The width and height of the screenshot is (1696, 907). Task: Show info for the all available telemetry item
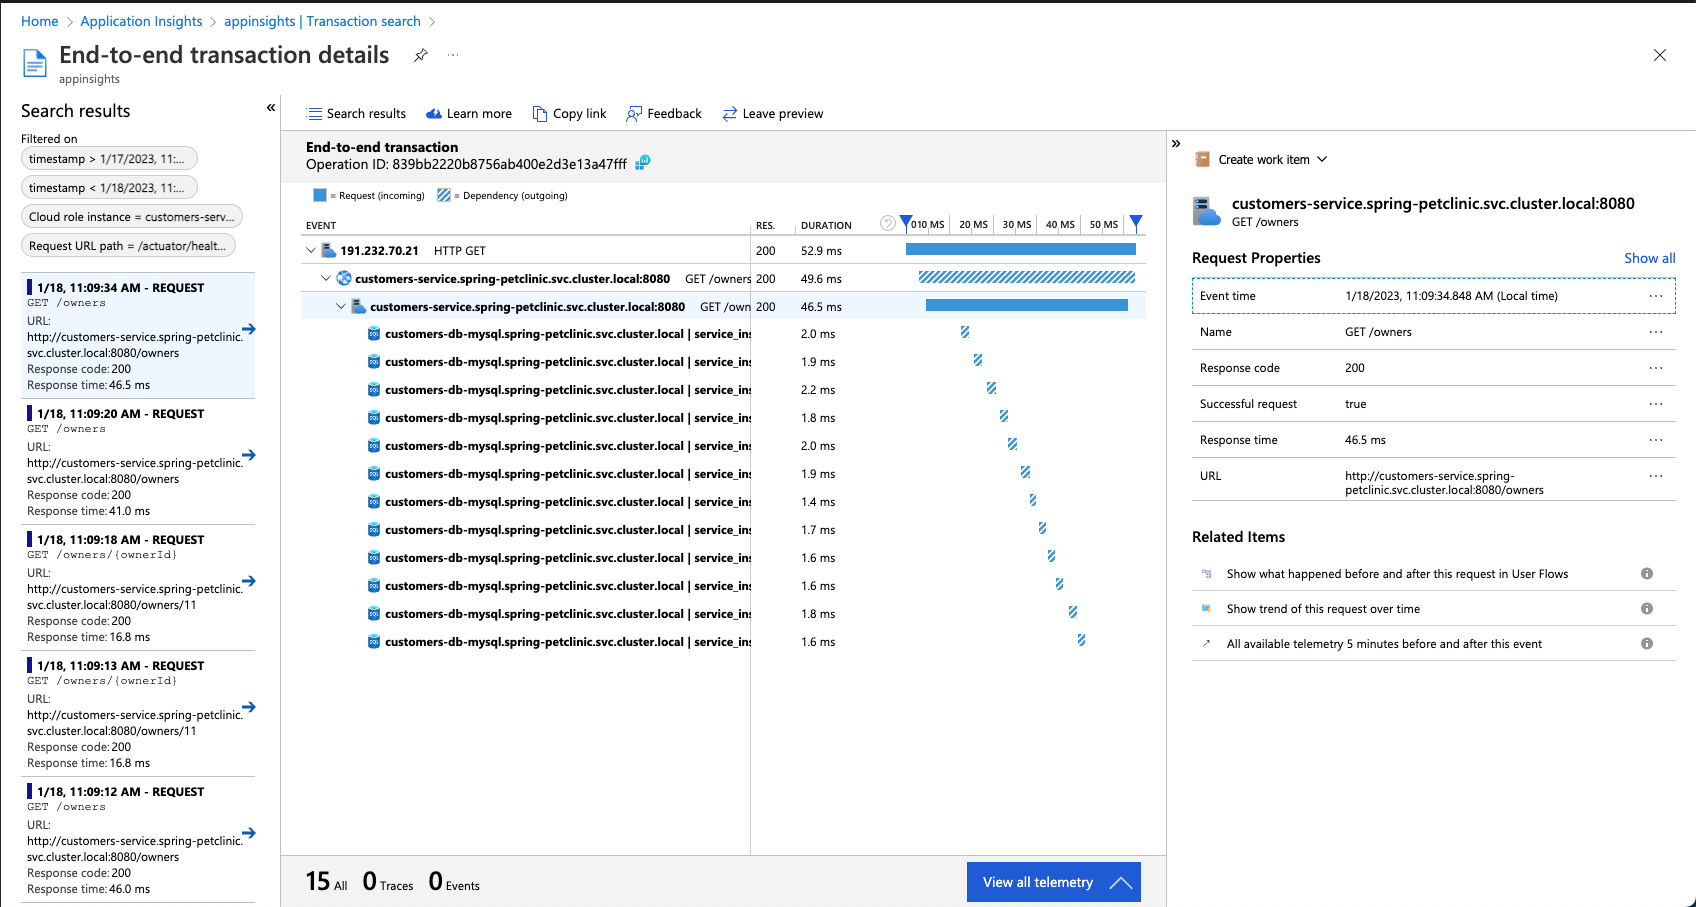[1647, 644]
